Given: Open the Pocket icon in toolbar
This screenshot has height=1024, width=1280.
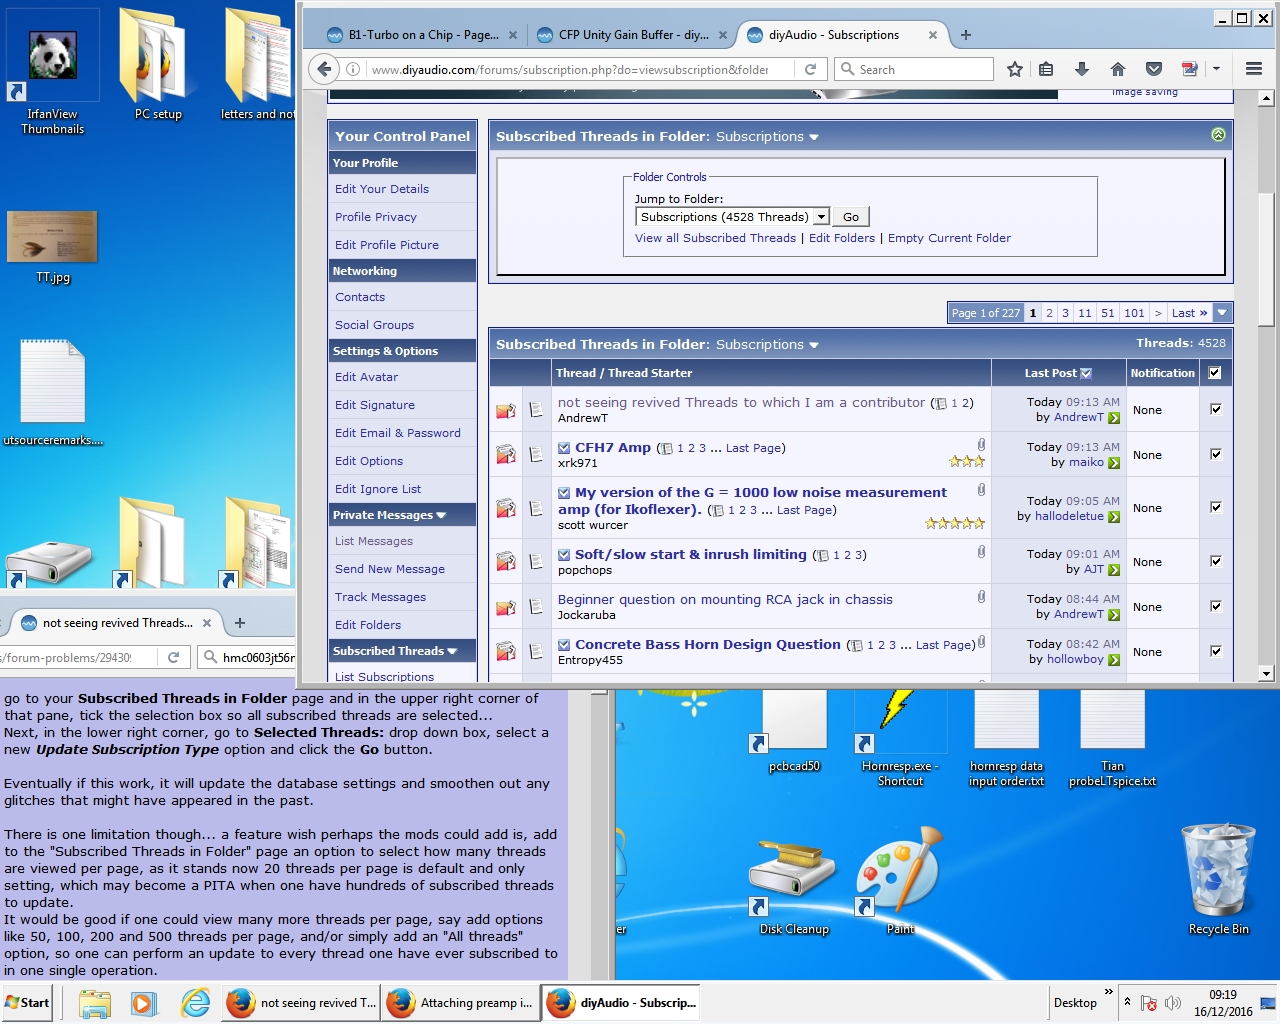Looking at the screenshot, I should [1154, 69].
